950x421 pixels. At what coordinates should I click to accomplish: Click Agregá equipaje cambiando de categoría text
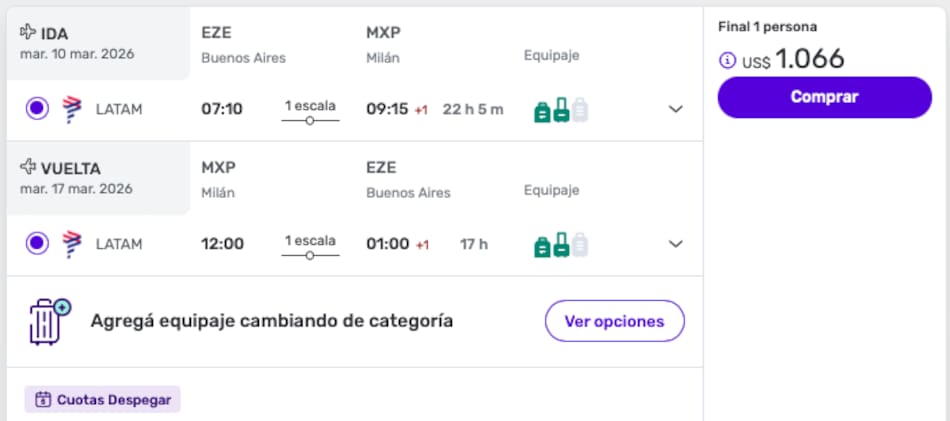coord(271,321)
